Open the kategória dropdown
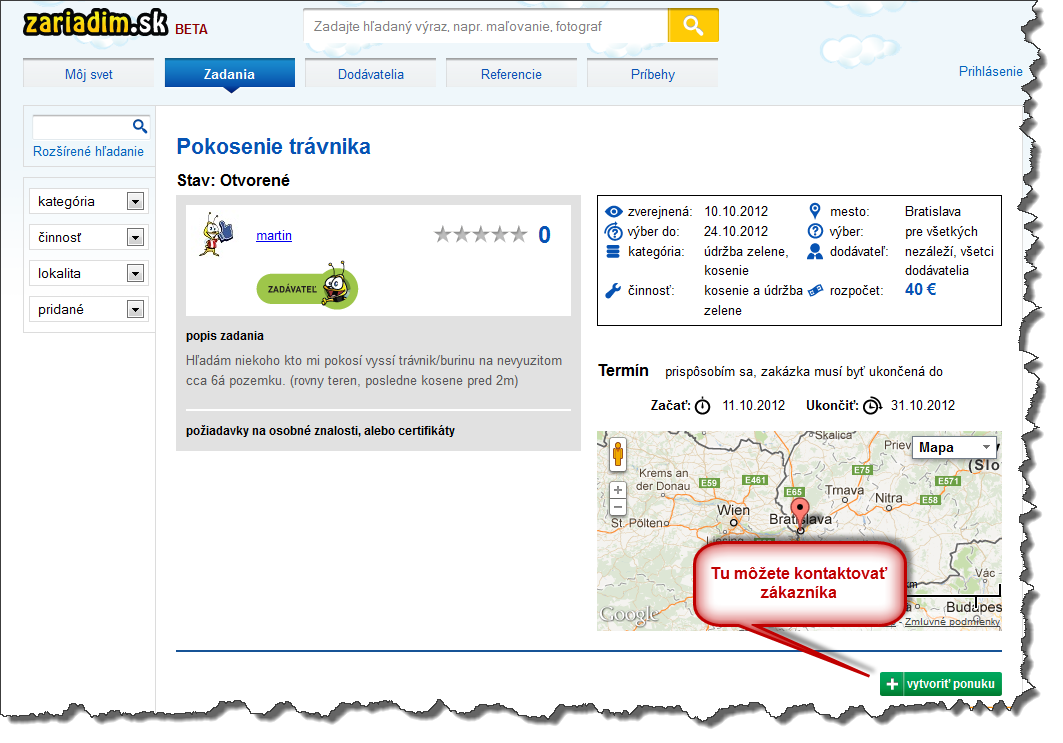The width and height of the screenshot is (1063, 743). pos(89,201)
